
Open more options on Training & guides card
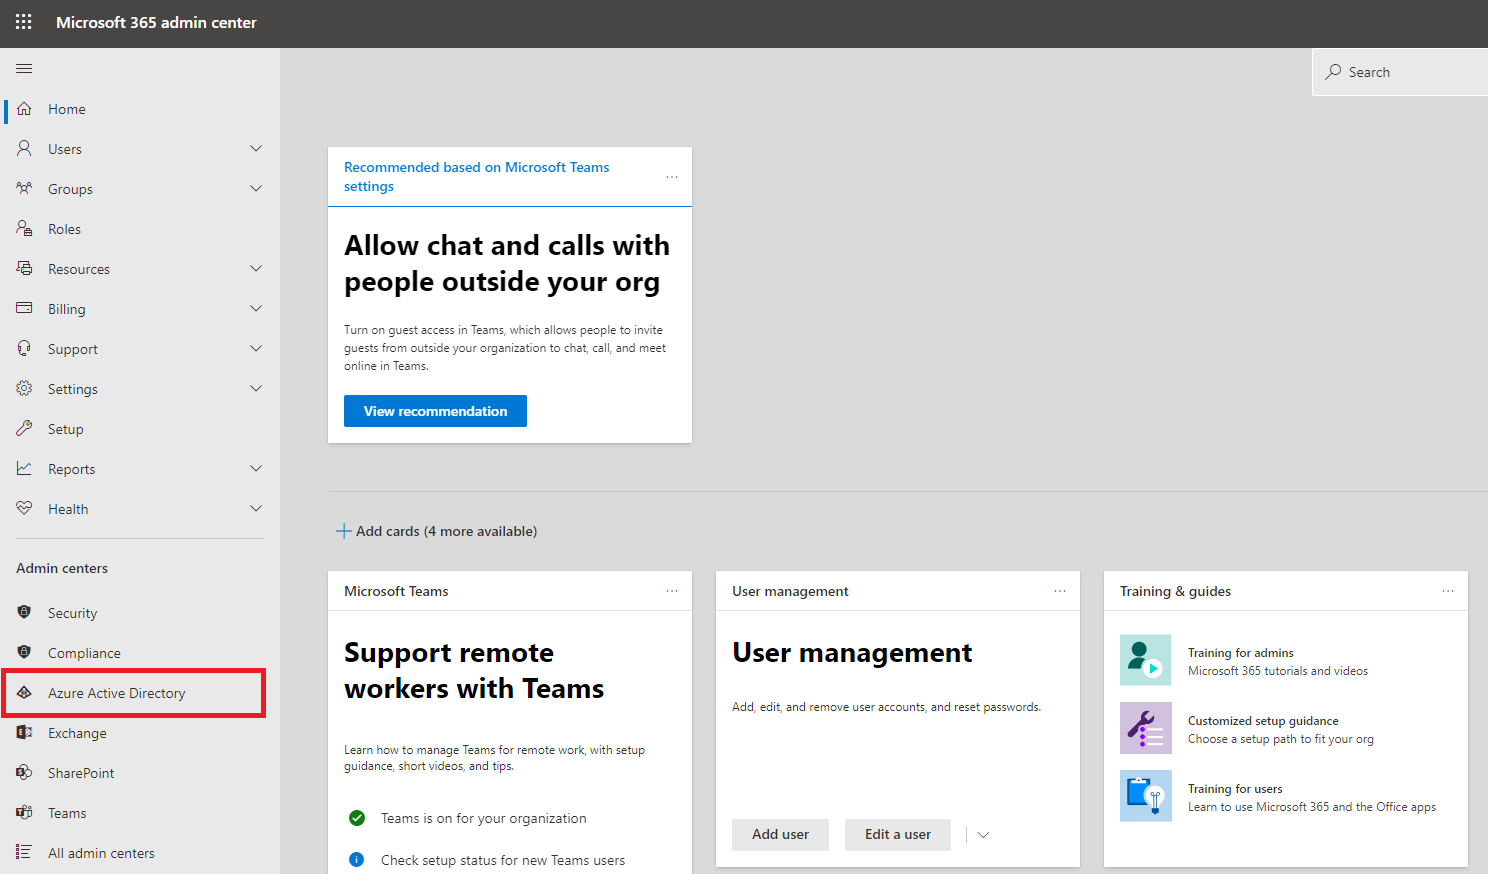pos(1448,591)
